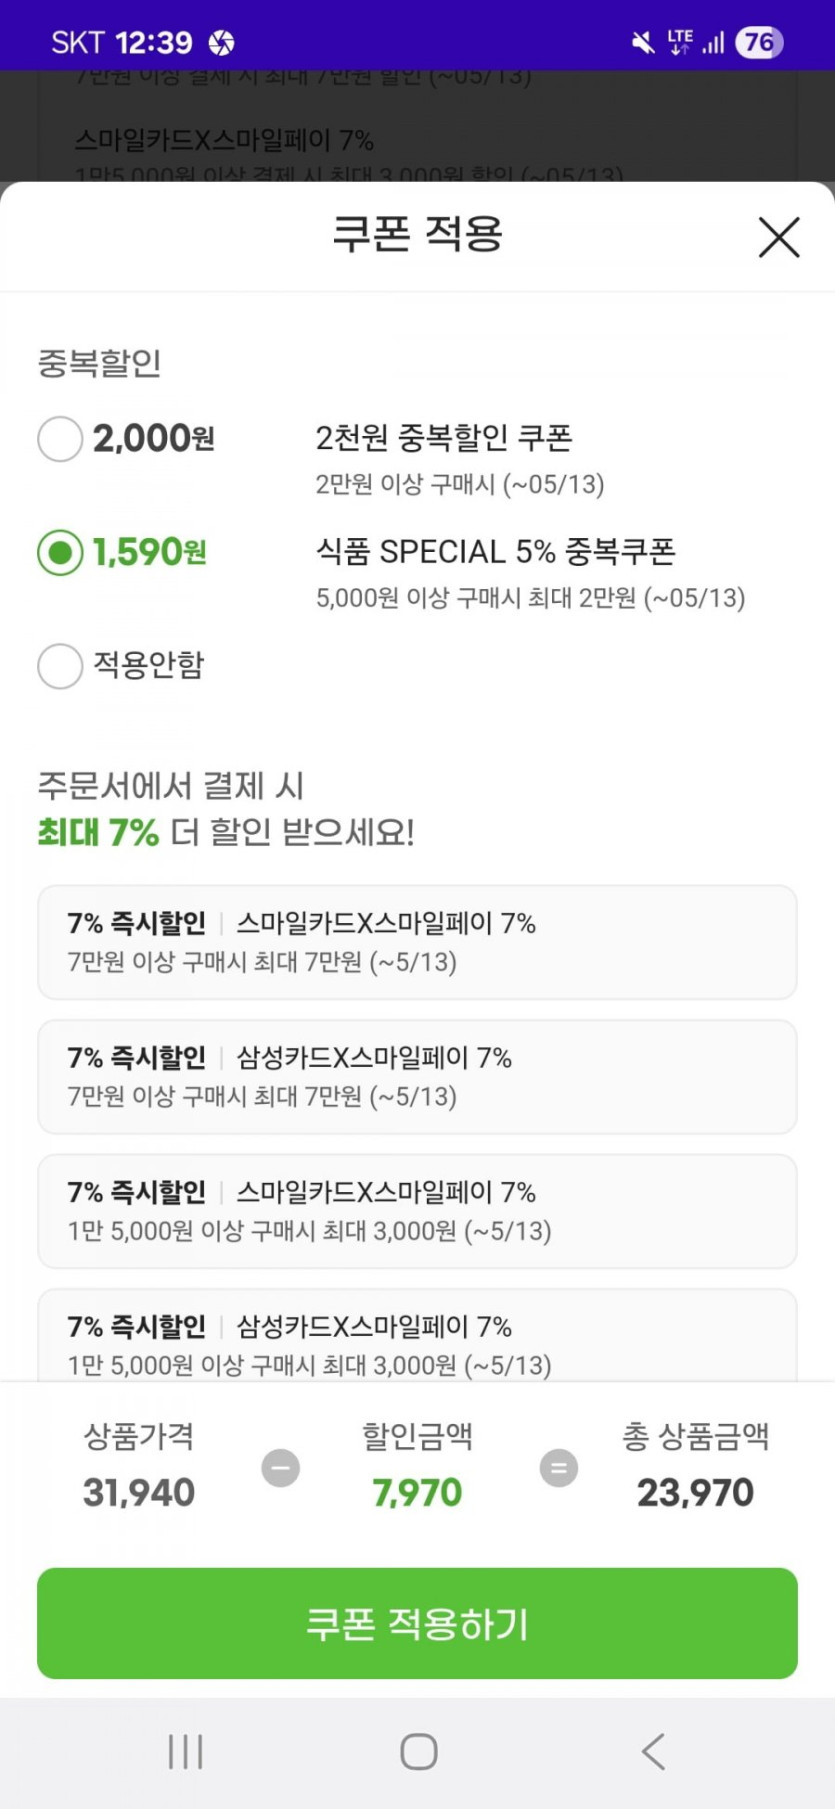Tap the 식품 SPECIAL 5% 중복쿠폰 title
835x1809 pixels.
coord(495,551)
